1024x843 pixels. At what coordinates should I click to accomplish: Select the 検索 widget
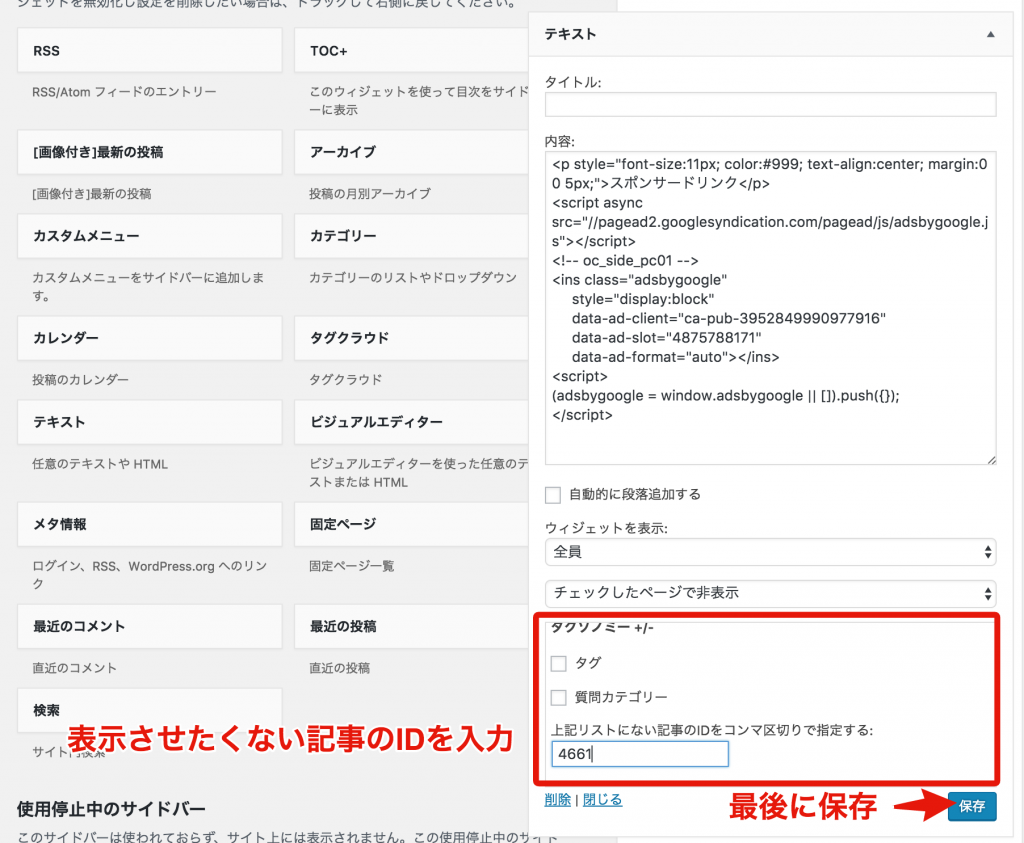click(150, 710)
